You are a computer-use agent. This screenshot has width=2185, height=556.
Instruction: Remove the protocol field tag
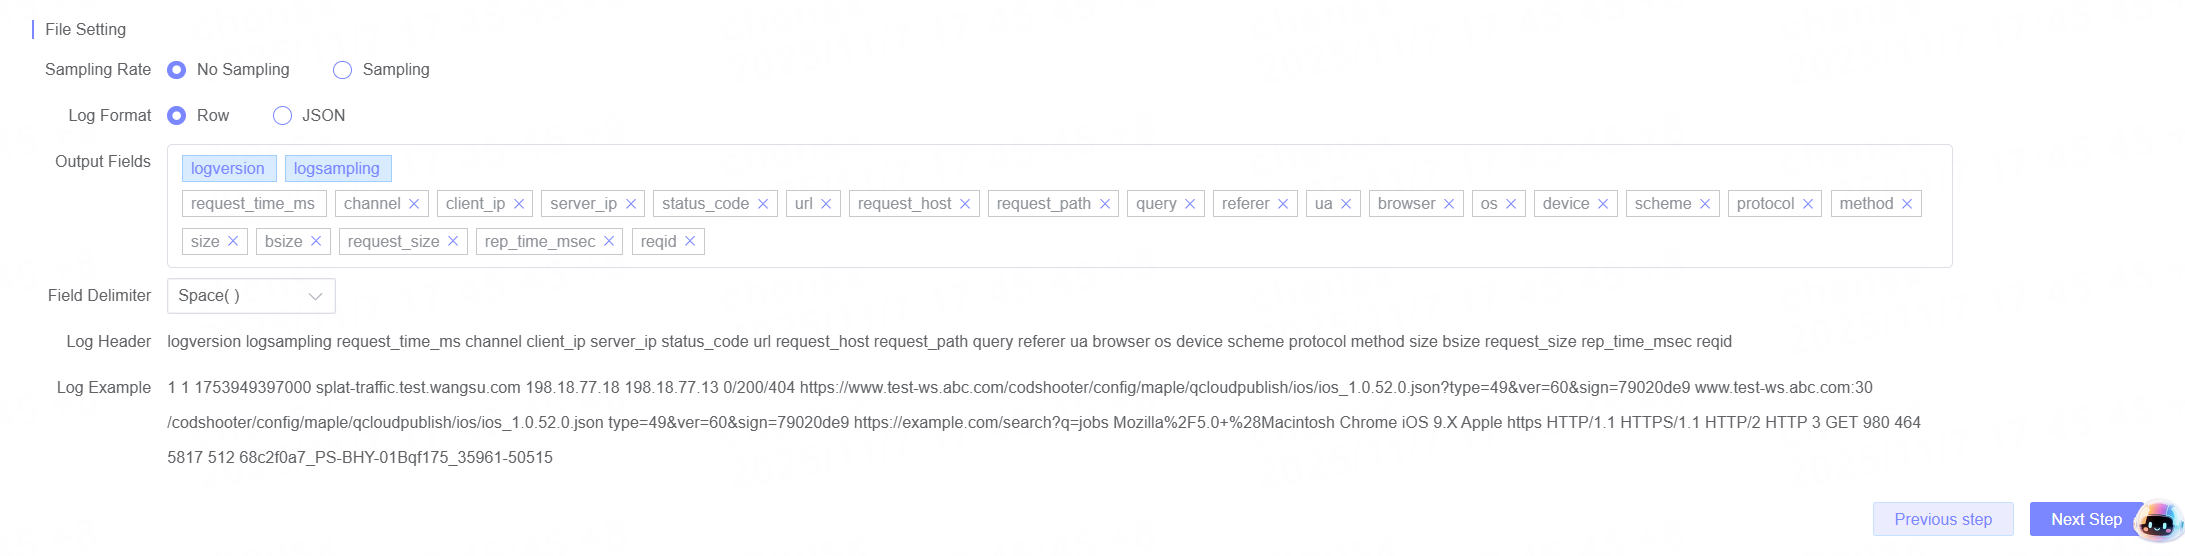click(1808, 204)
